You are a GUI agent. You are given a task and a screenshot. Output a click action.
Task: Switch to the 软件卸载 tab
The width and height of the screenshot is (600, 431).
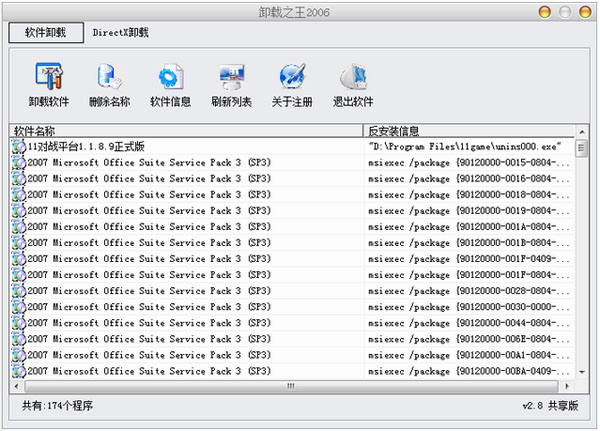click(44, 32)
